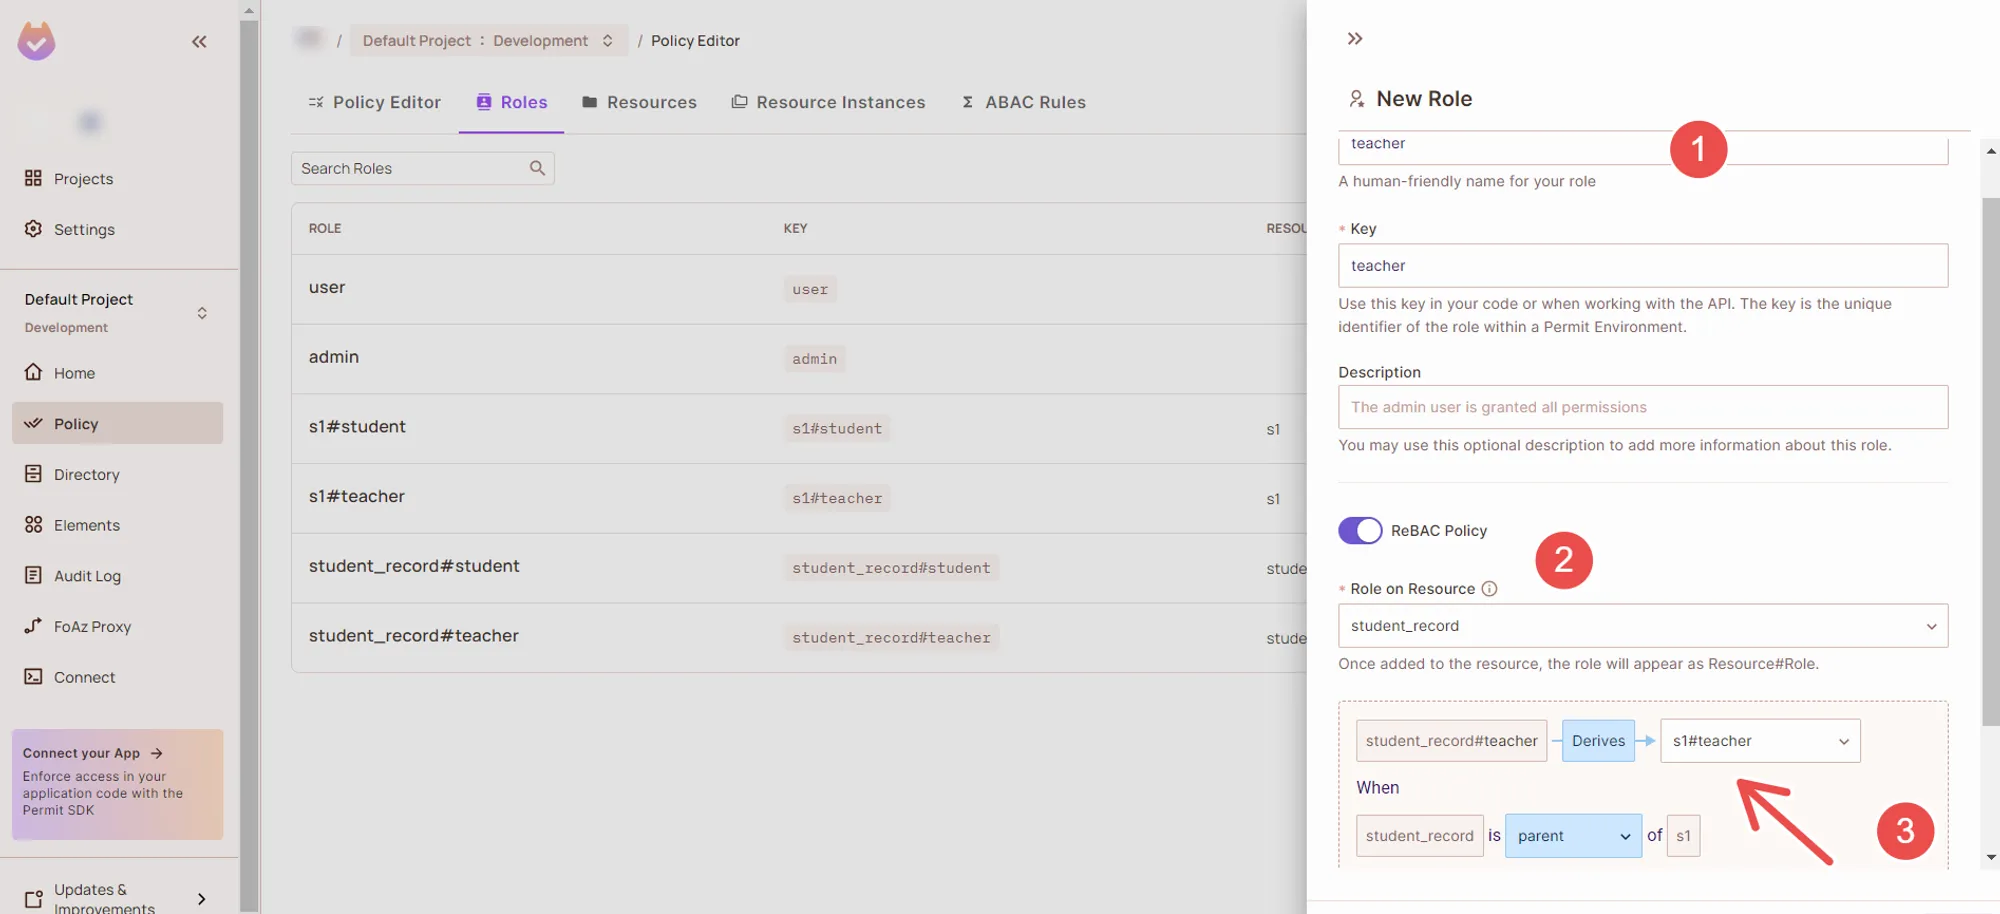Open FoAz Proxy from the sidebar
2000x914 pixels.
[92, 627]
